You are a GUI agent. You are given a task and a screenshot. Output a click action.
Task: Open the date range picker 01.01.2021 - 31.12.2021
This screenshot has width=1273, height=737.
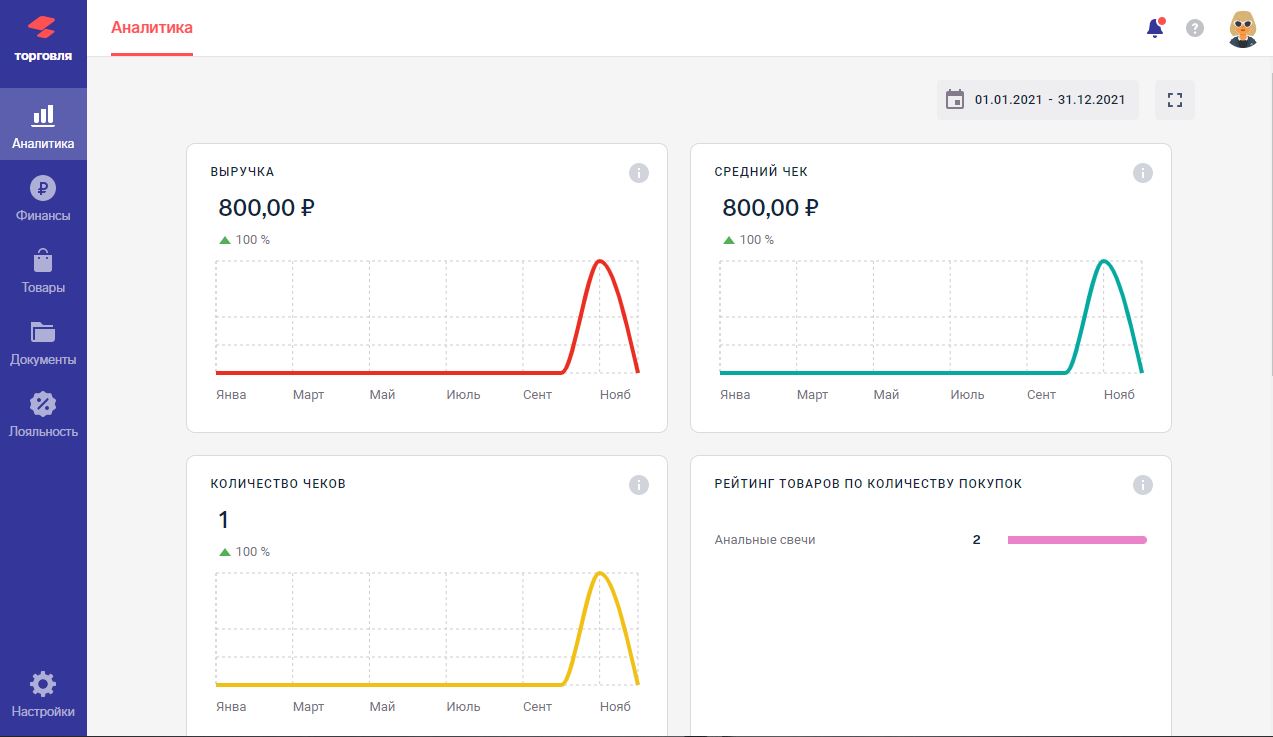click(1038, 100)
